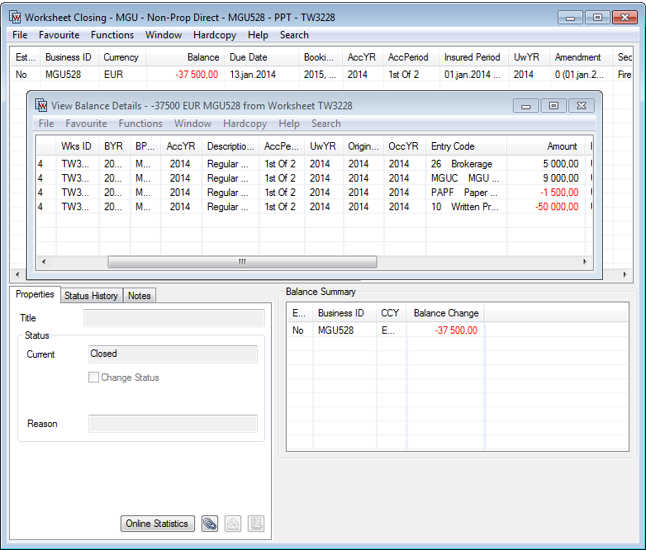The height and width of the screenshot is (551, 646).
Task: Open the Hardcopy menu in the main window
Action: click(215, 35)
